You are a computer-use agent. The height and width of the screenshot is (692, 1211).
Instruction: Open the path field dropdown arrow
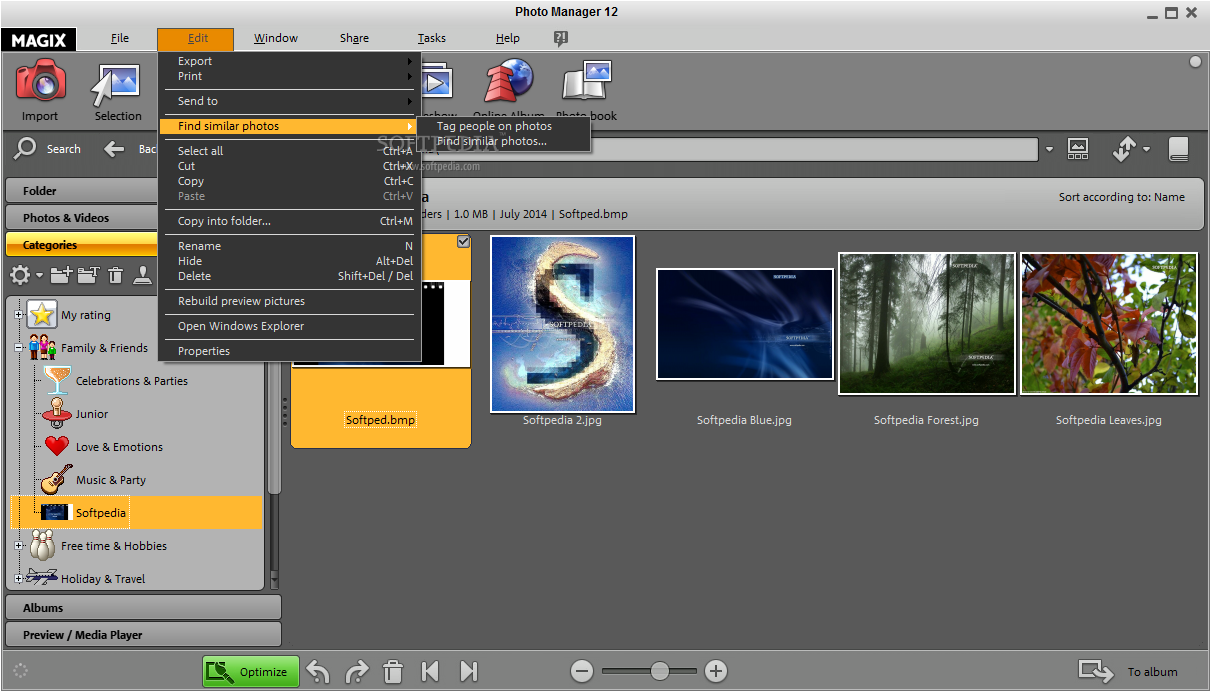[1049, 150]
